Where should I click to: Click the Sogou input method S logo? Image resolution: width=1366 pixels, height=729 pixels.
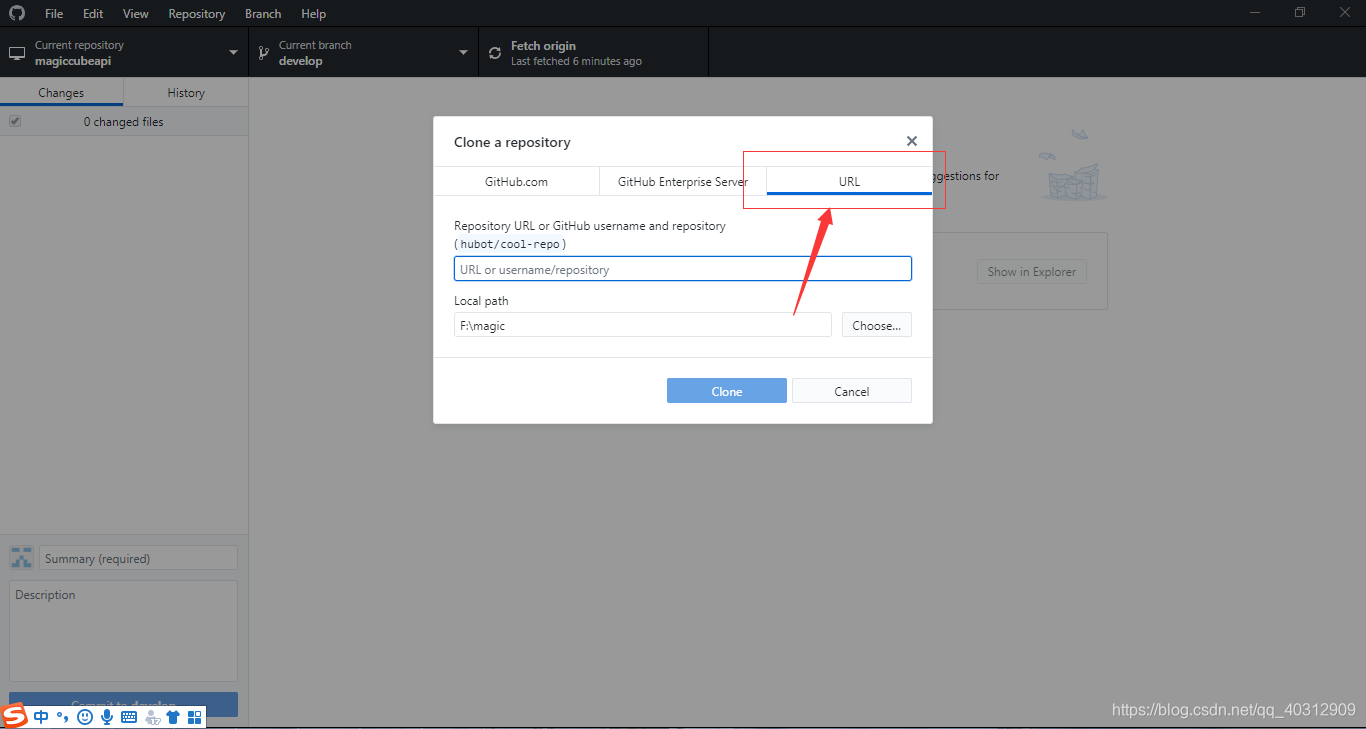pos(15,717)
